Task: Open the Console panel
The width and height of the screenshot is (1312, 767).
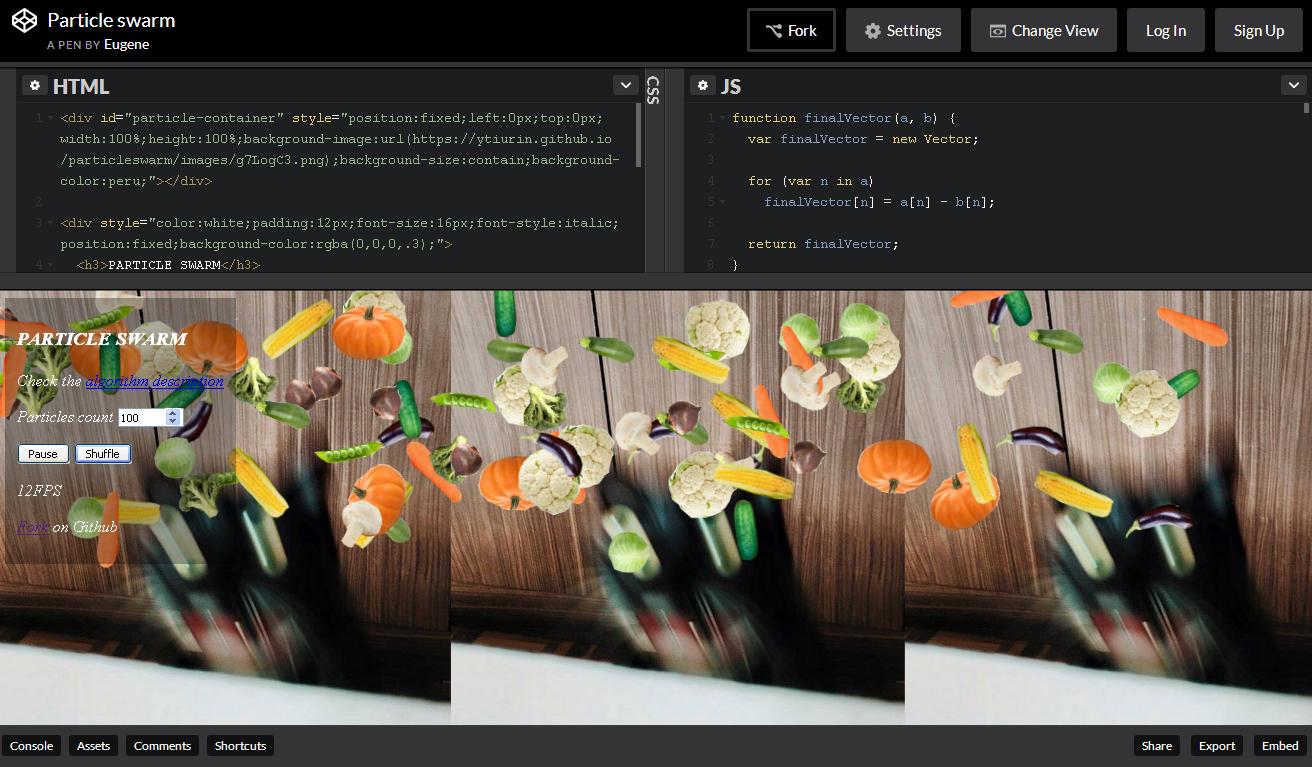Action: pyautogui.click(x=32, y=746)
